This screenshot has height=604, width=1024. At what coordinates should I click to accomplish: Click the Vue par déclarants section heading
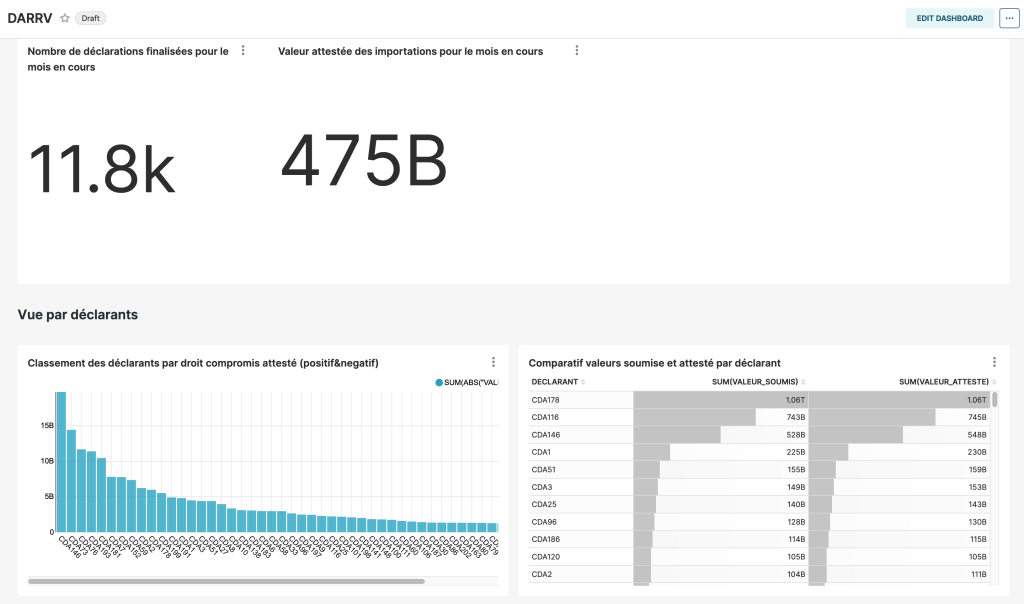click(78, 315)
